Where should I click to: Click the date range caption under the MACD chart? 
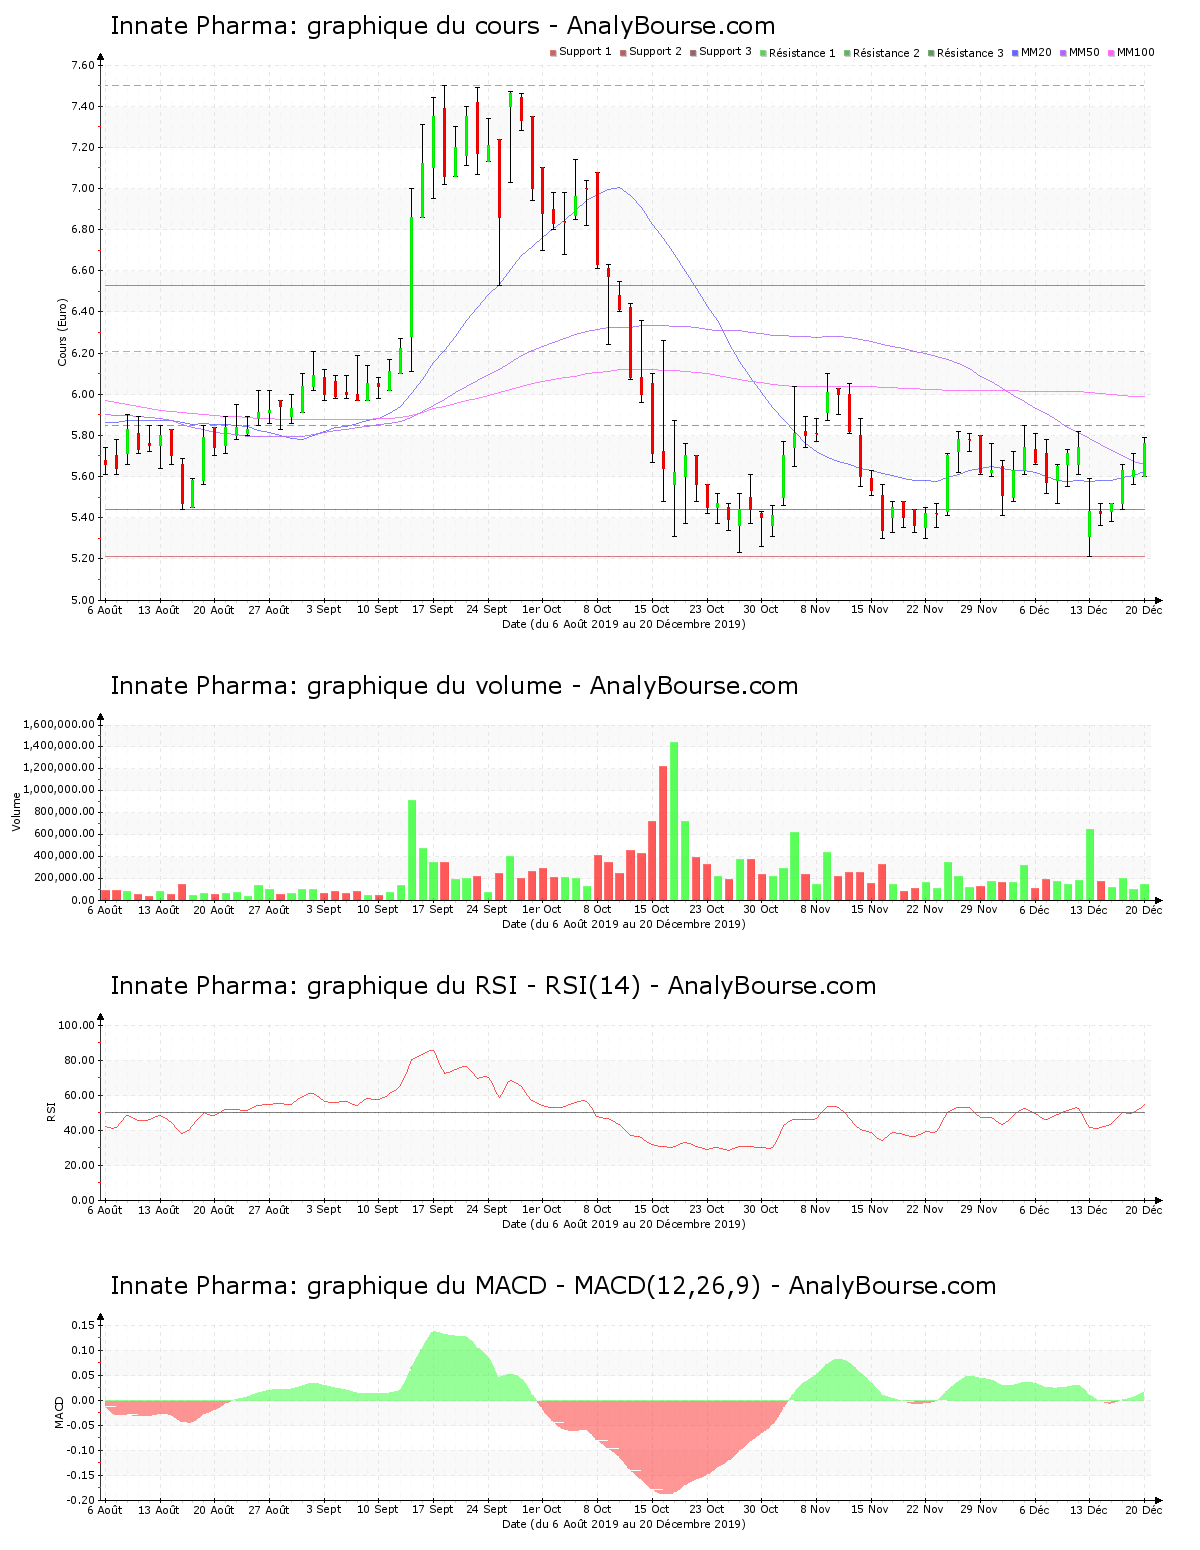[623, 1524]
